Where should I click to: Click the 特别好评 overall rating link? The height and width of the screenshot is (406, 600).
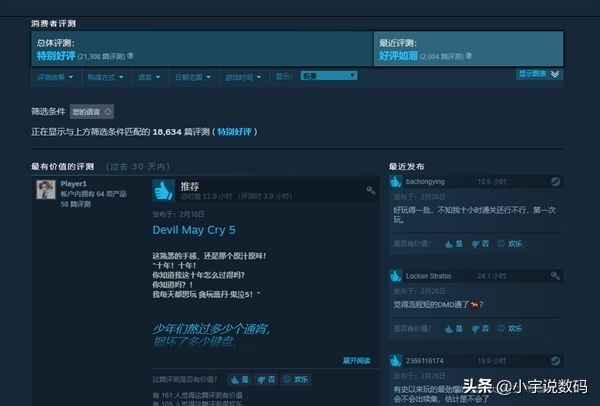coord(56,56)
